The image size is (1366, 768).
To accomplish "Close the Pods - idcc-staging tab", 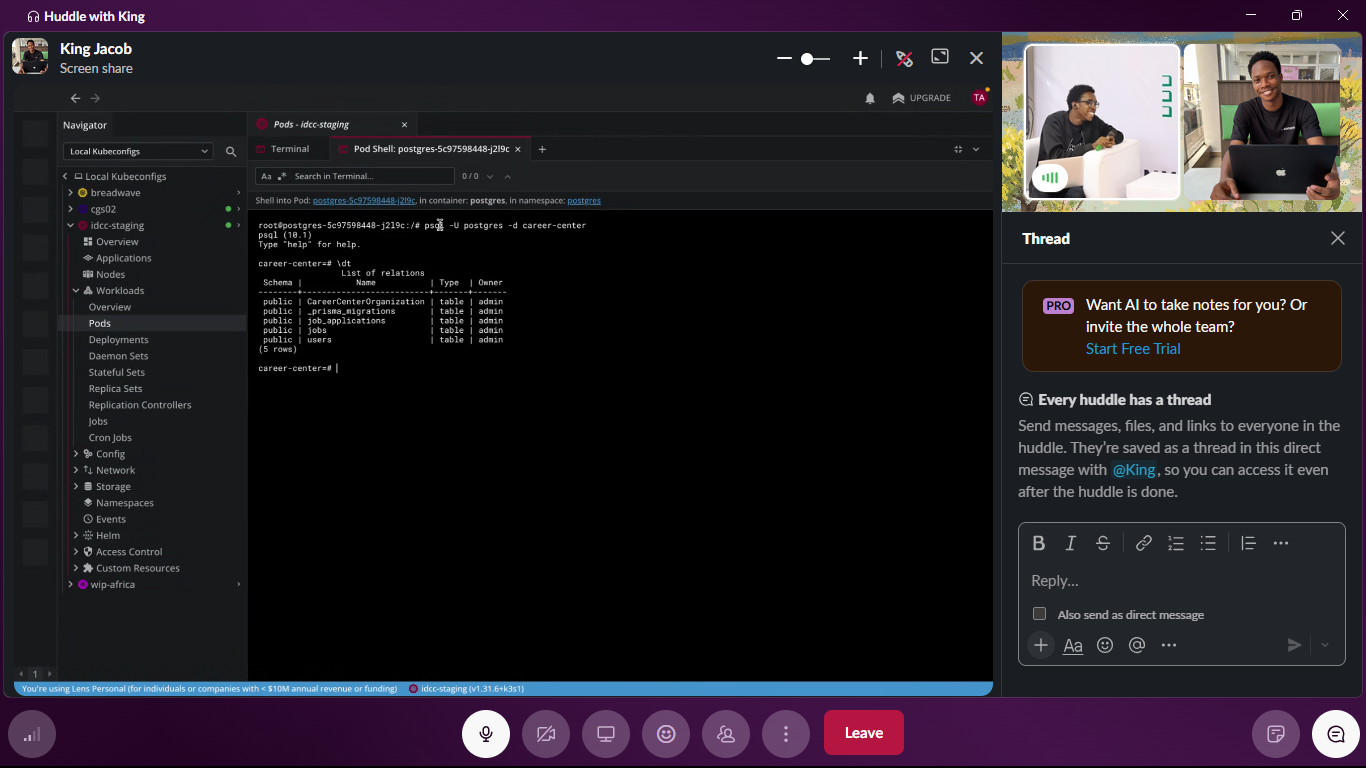I will coord(404,125).
